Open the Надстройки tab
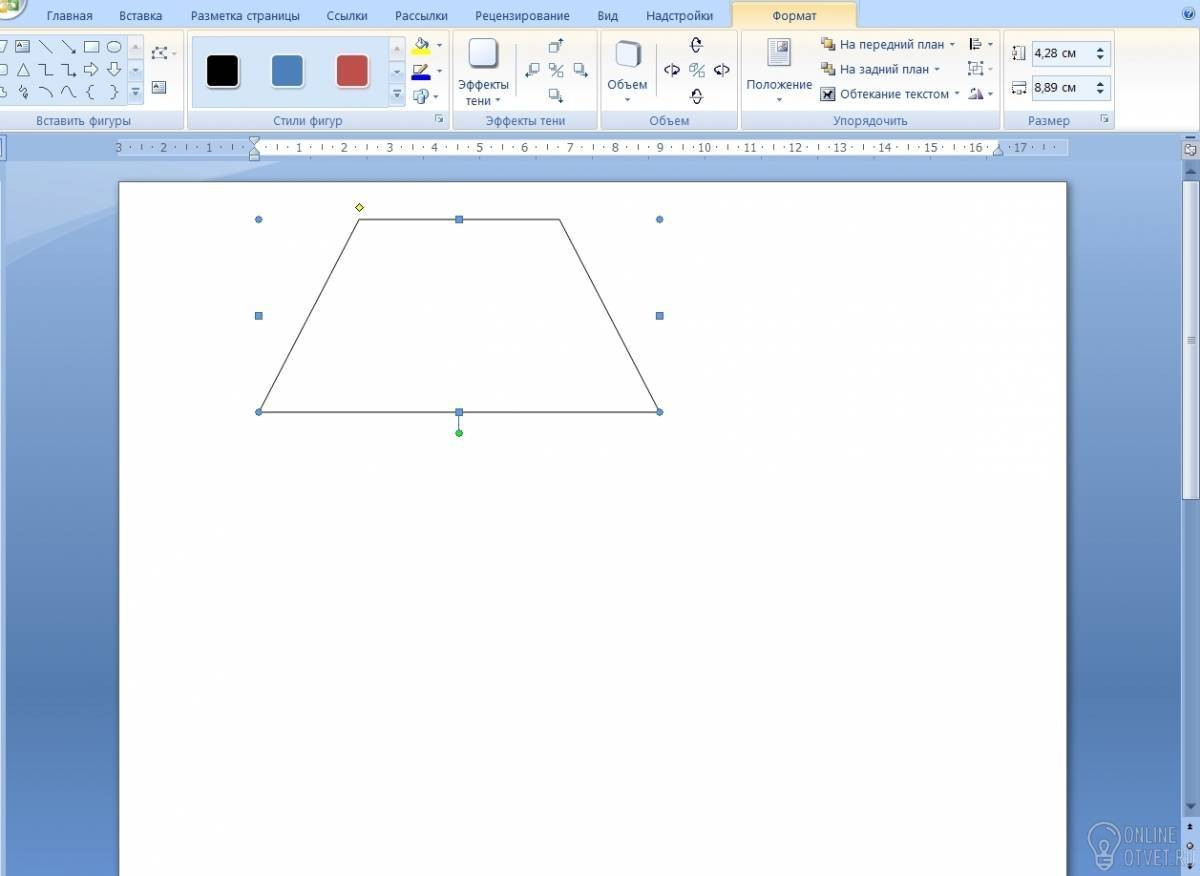Image resolution: width=1200 pixels, height=876 pixels. (680, 16)
